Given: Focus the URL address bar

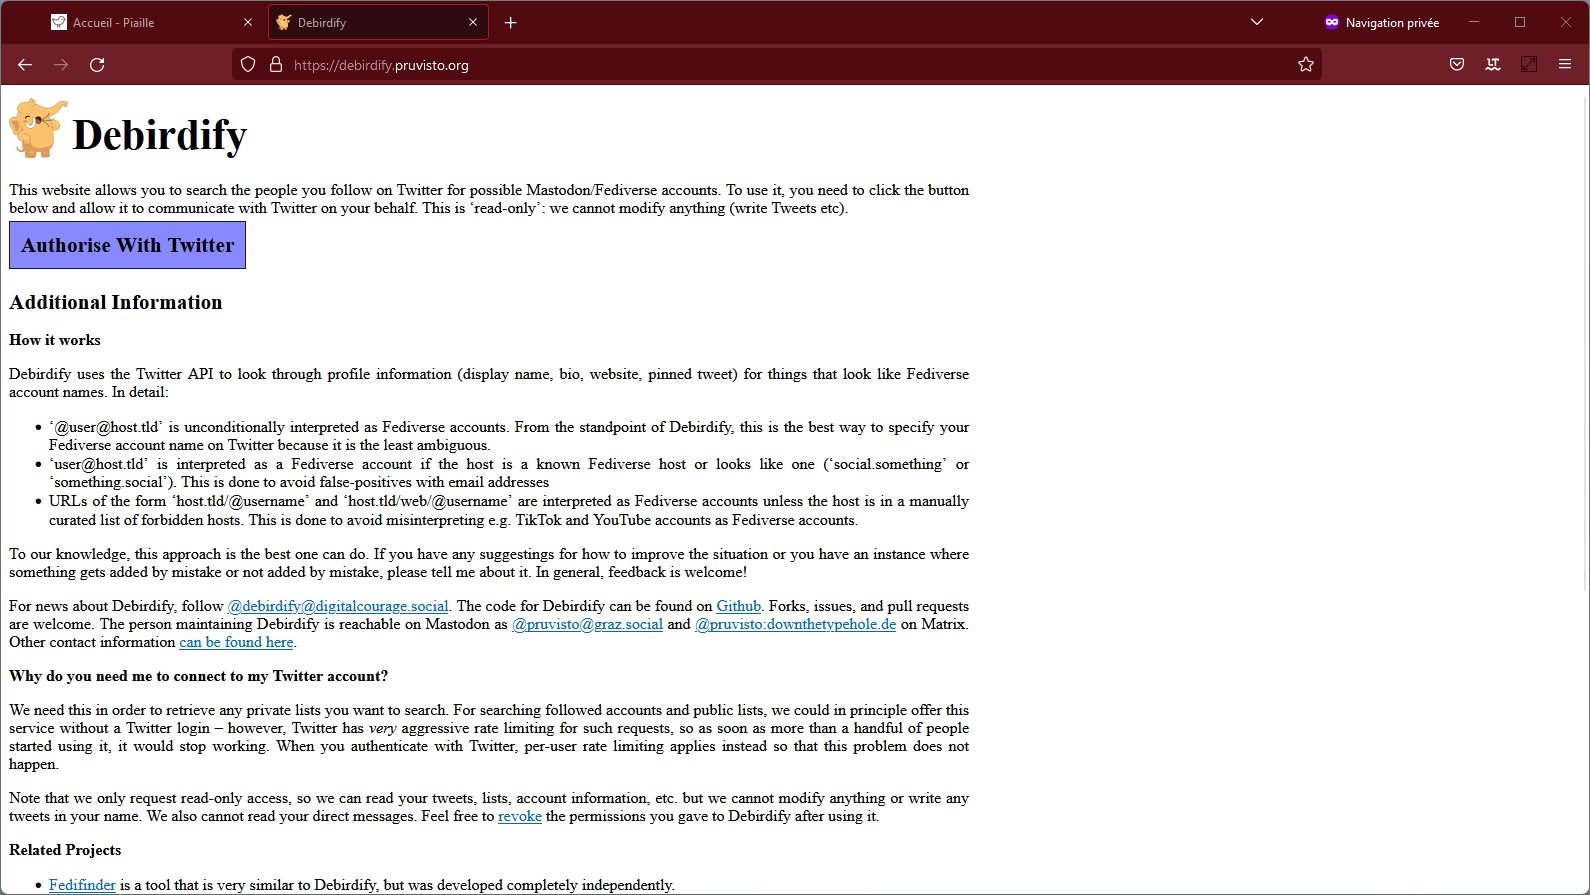Looking at the screenshot, I should (x=780, y=65).
